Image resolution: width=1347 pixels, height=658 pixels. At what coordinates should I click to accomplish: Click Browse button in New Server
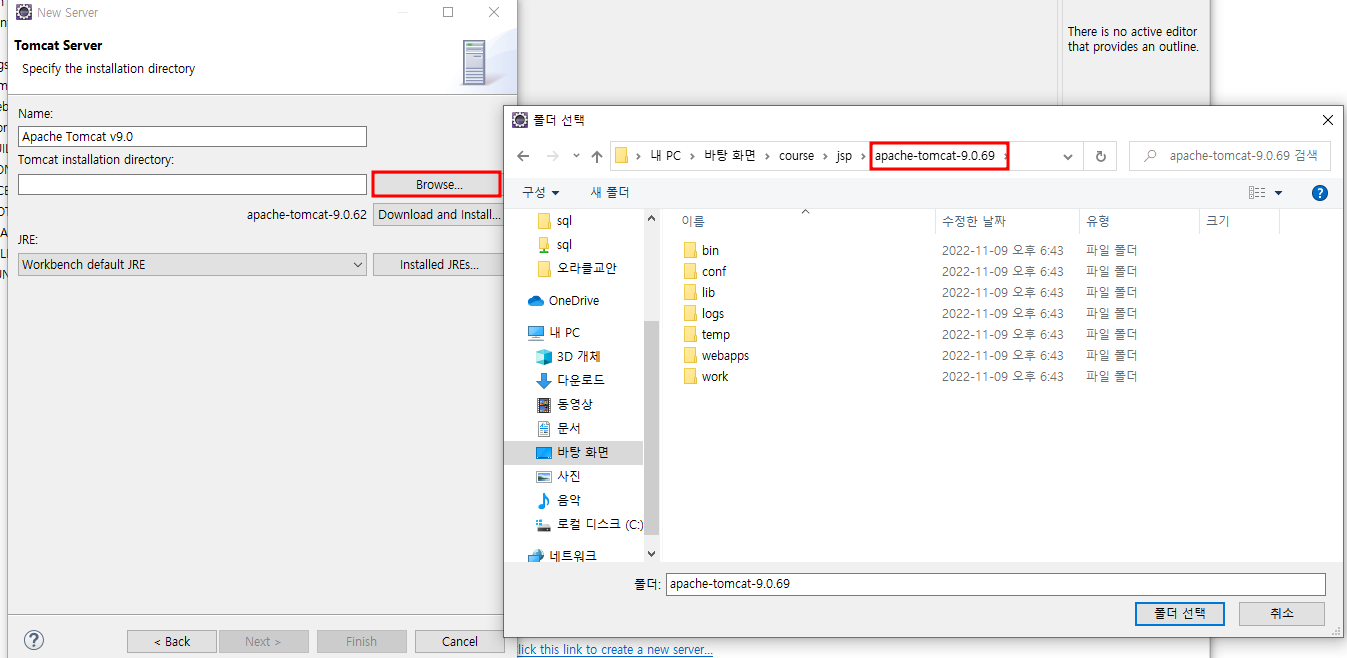(436, 184)
